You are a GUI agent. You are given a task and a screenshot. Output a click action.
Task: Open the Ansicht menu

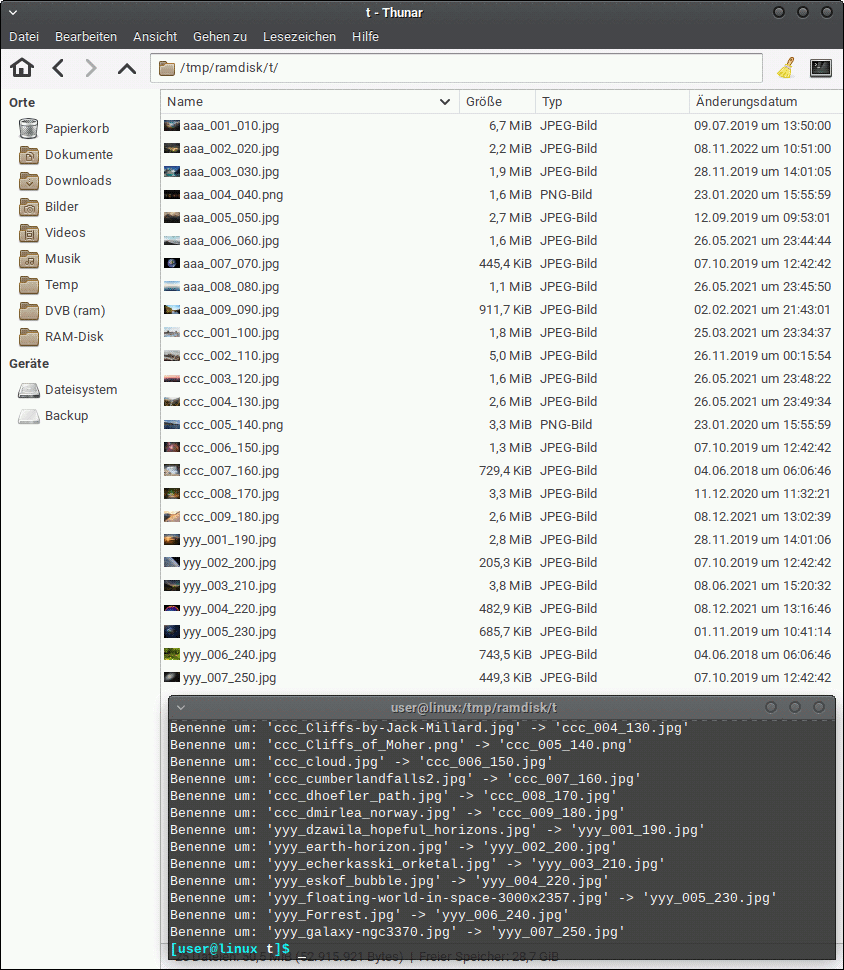[155, 36]
